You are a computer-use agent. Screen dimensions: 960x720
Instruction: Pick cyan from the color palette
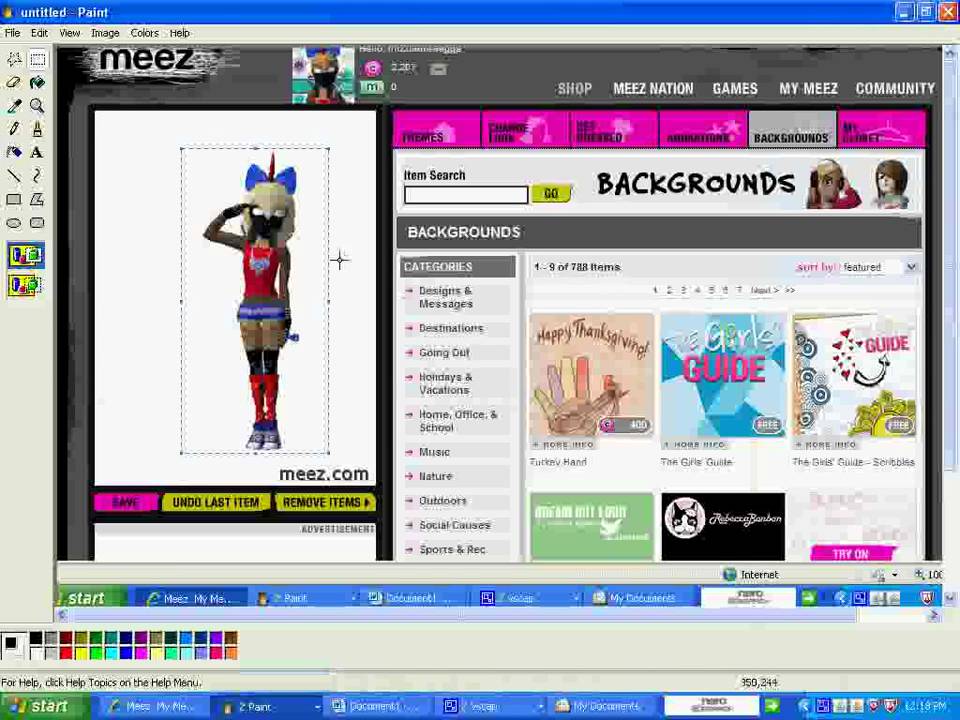(111, 653)
